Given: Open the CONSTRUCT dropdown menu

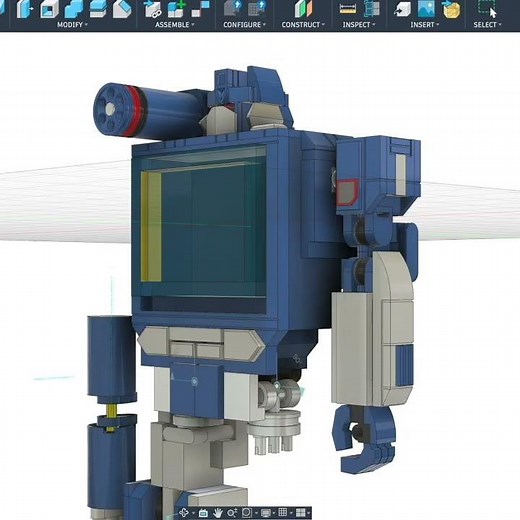Looking at the screenshot, I should tap(303, 25).
